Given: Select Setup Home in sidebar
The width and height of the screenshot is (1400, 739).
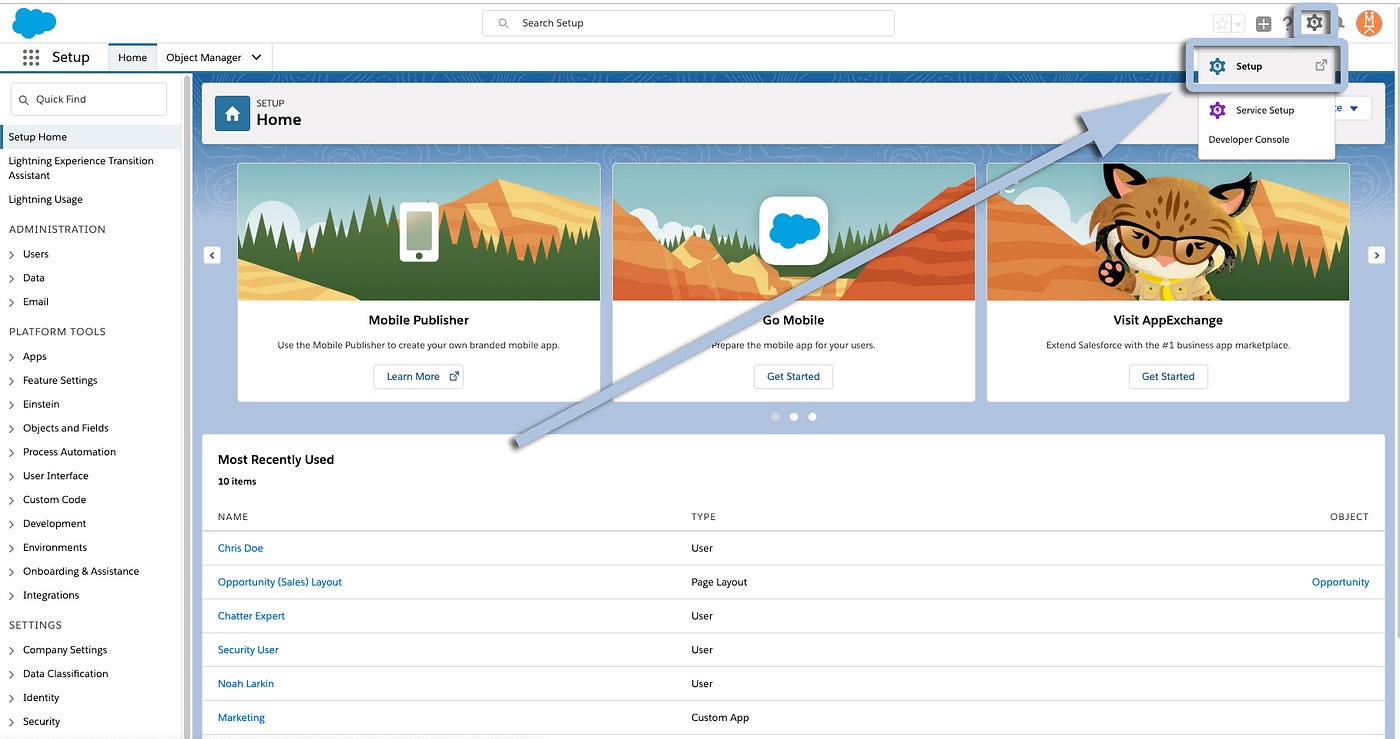Looking at the screenshot, I should tap(91, 137).
